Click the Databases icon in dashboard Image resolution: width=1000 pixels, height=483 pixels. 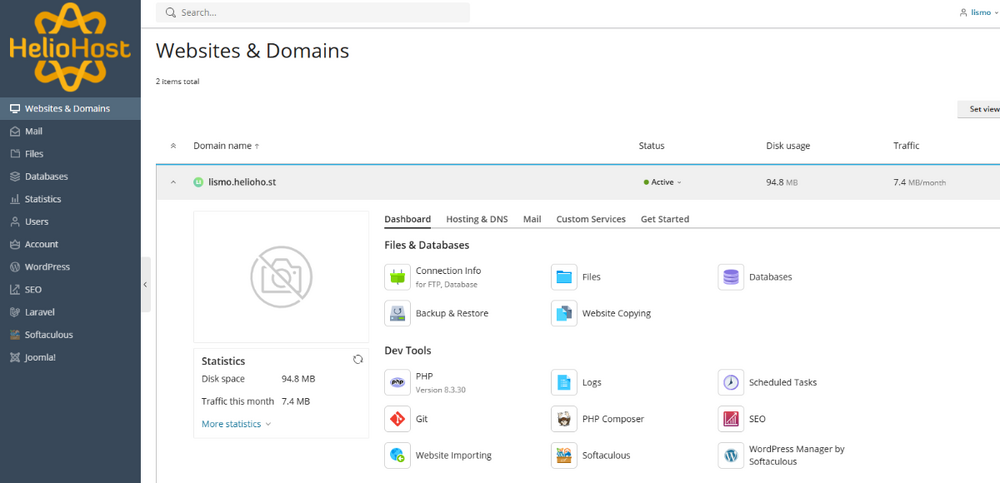[731, 277]
